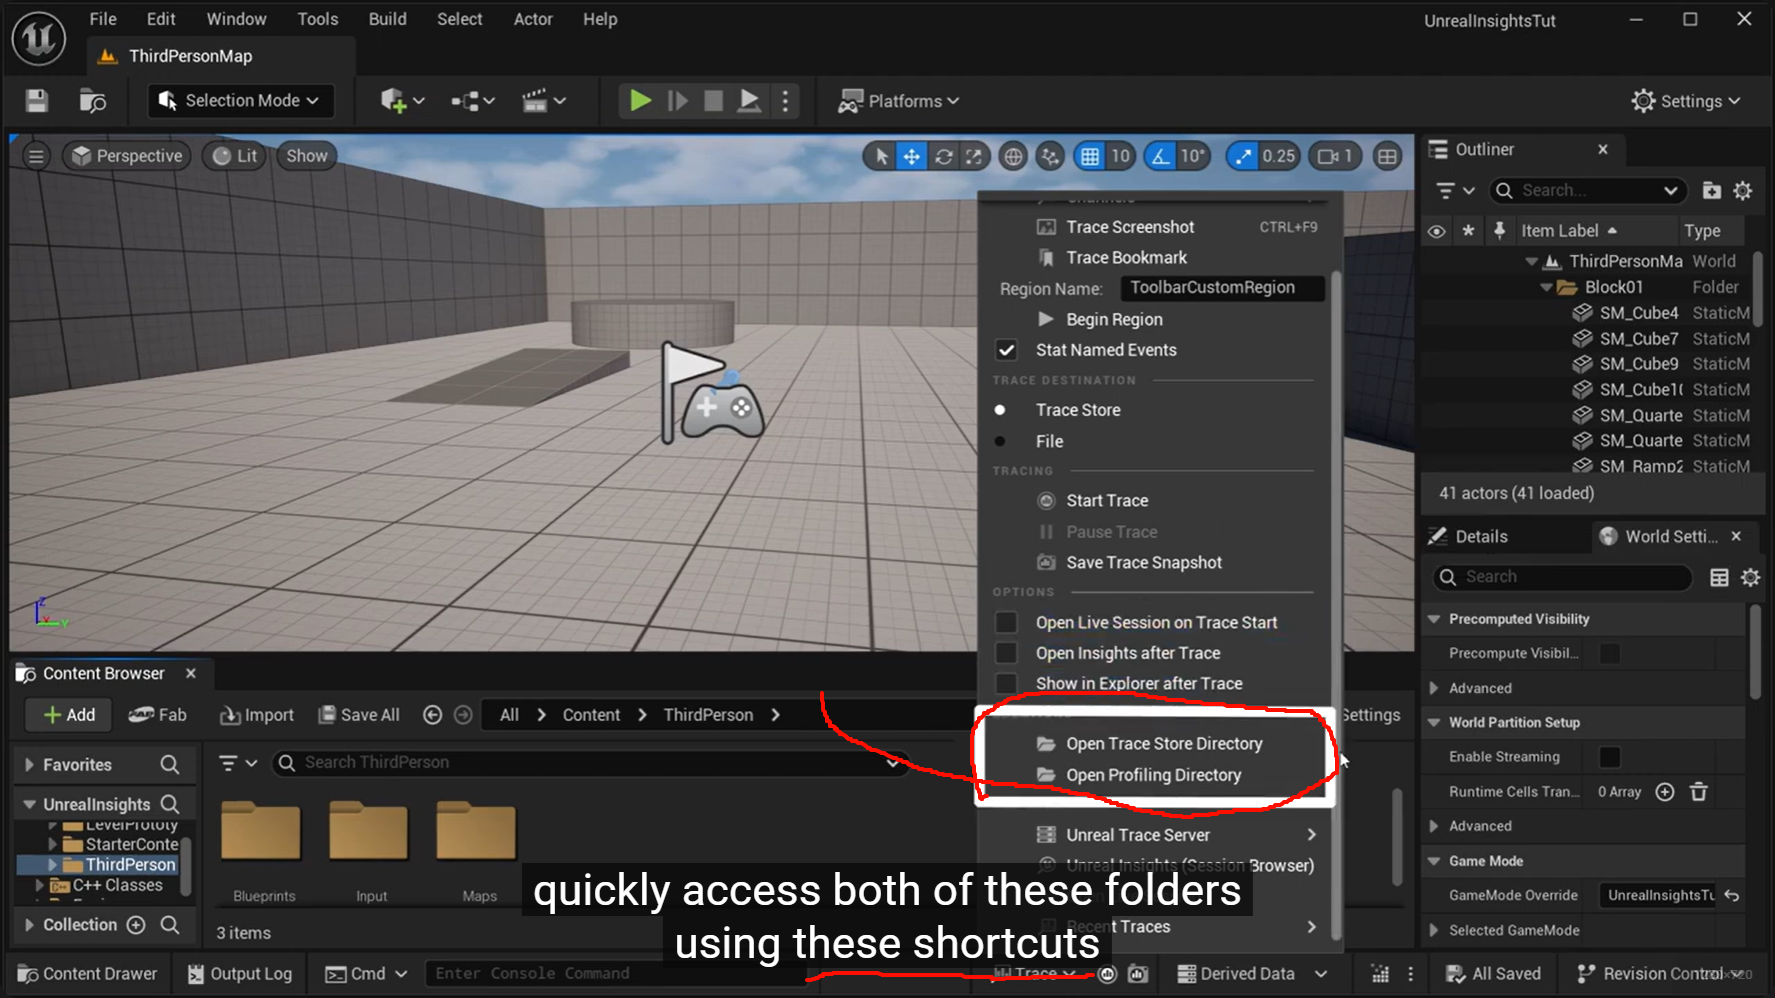
Task: Click the Show viewport button
Action: (x=307, y=156)
